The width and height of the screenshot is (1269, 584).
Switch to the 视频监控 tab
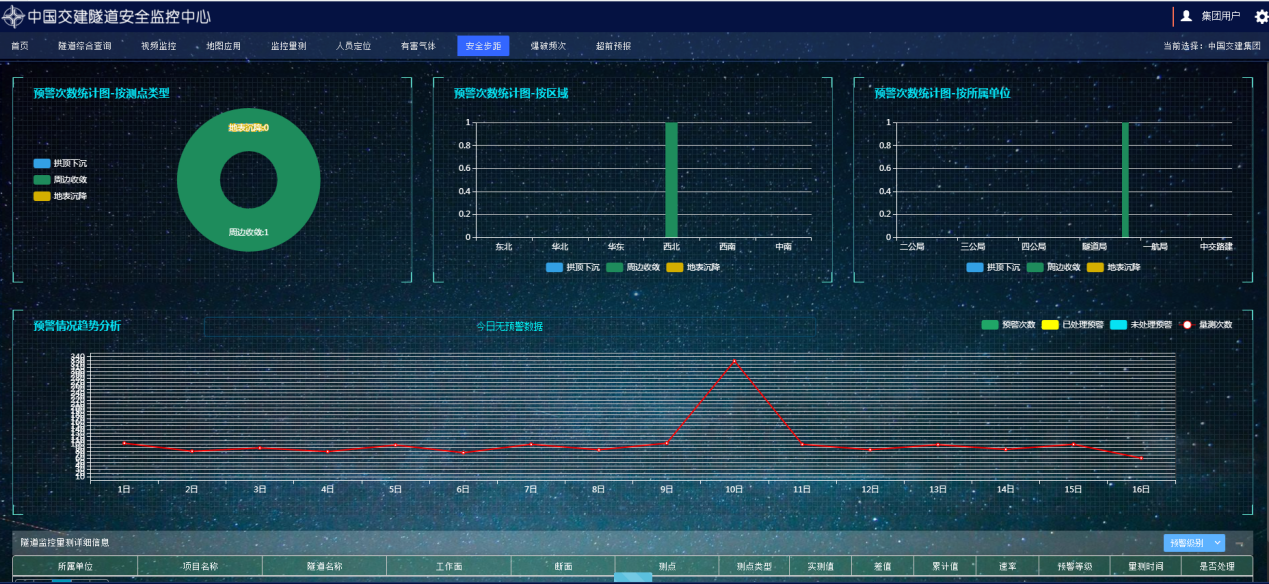point(158,46)
